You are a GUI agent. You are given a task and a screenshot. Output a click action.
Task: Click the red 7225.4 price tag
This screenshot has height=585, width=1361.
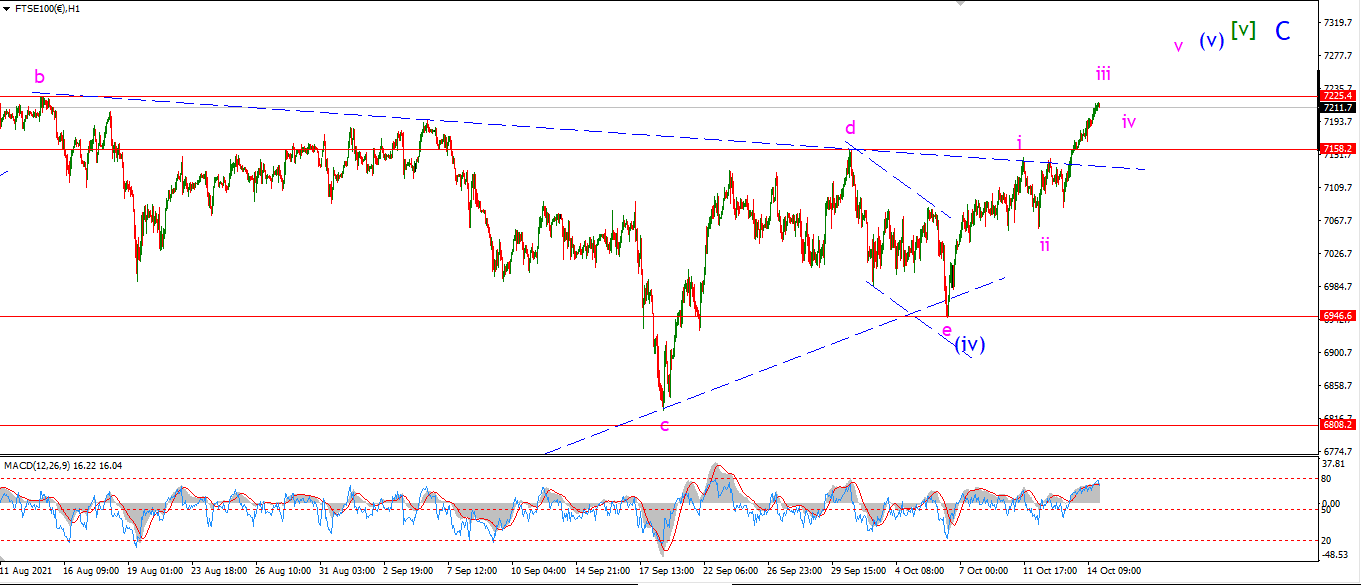pos(1338,97)
